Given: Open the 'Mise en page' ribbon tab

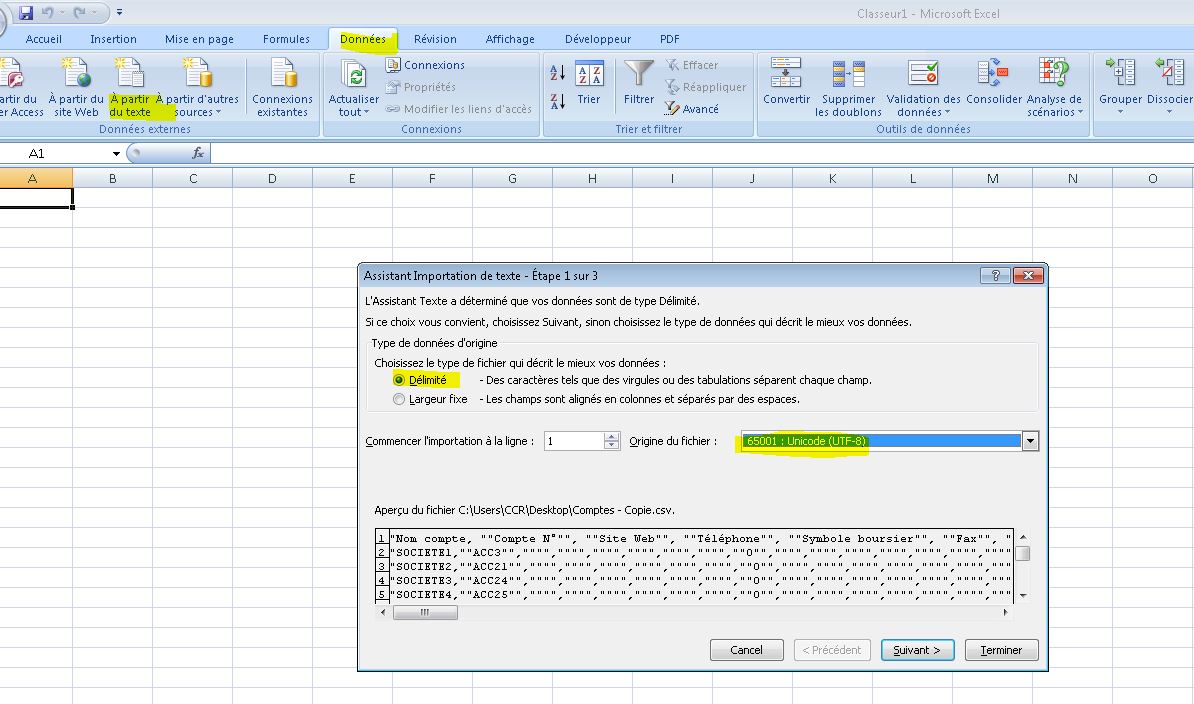Looking at the screenshot, I should coord(199,39).
